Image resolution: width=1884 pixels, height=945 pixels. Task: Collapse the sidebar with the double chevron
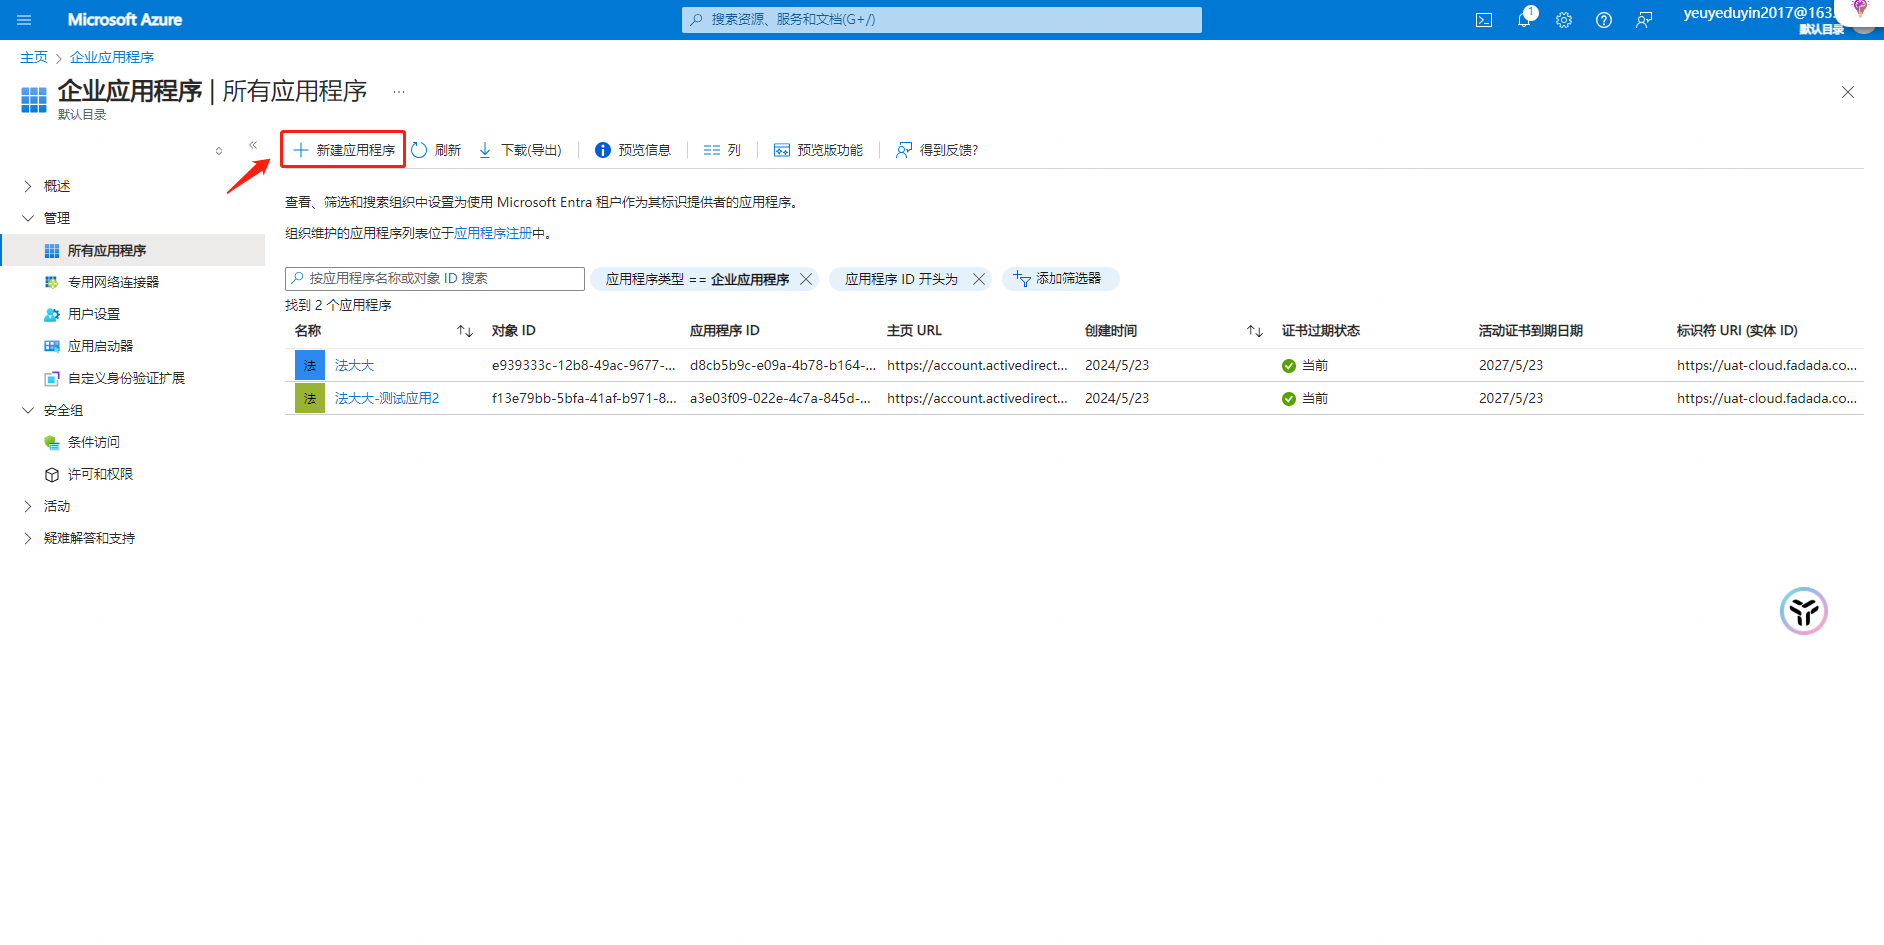pos(253,145)
